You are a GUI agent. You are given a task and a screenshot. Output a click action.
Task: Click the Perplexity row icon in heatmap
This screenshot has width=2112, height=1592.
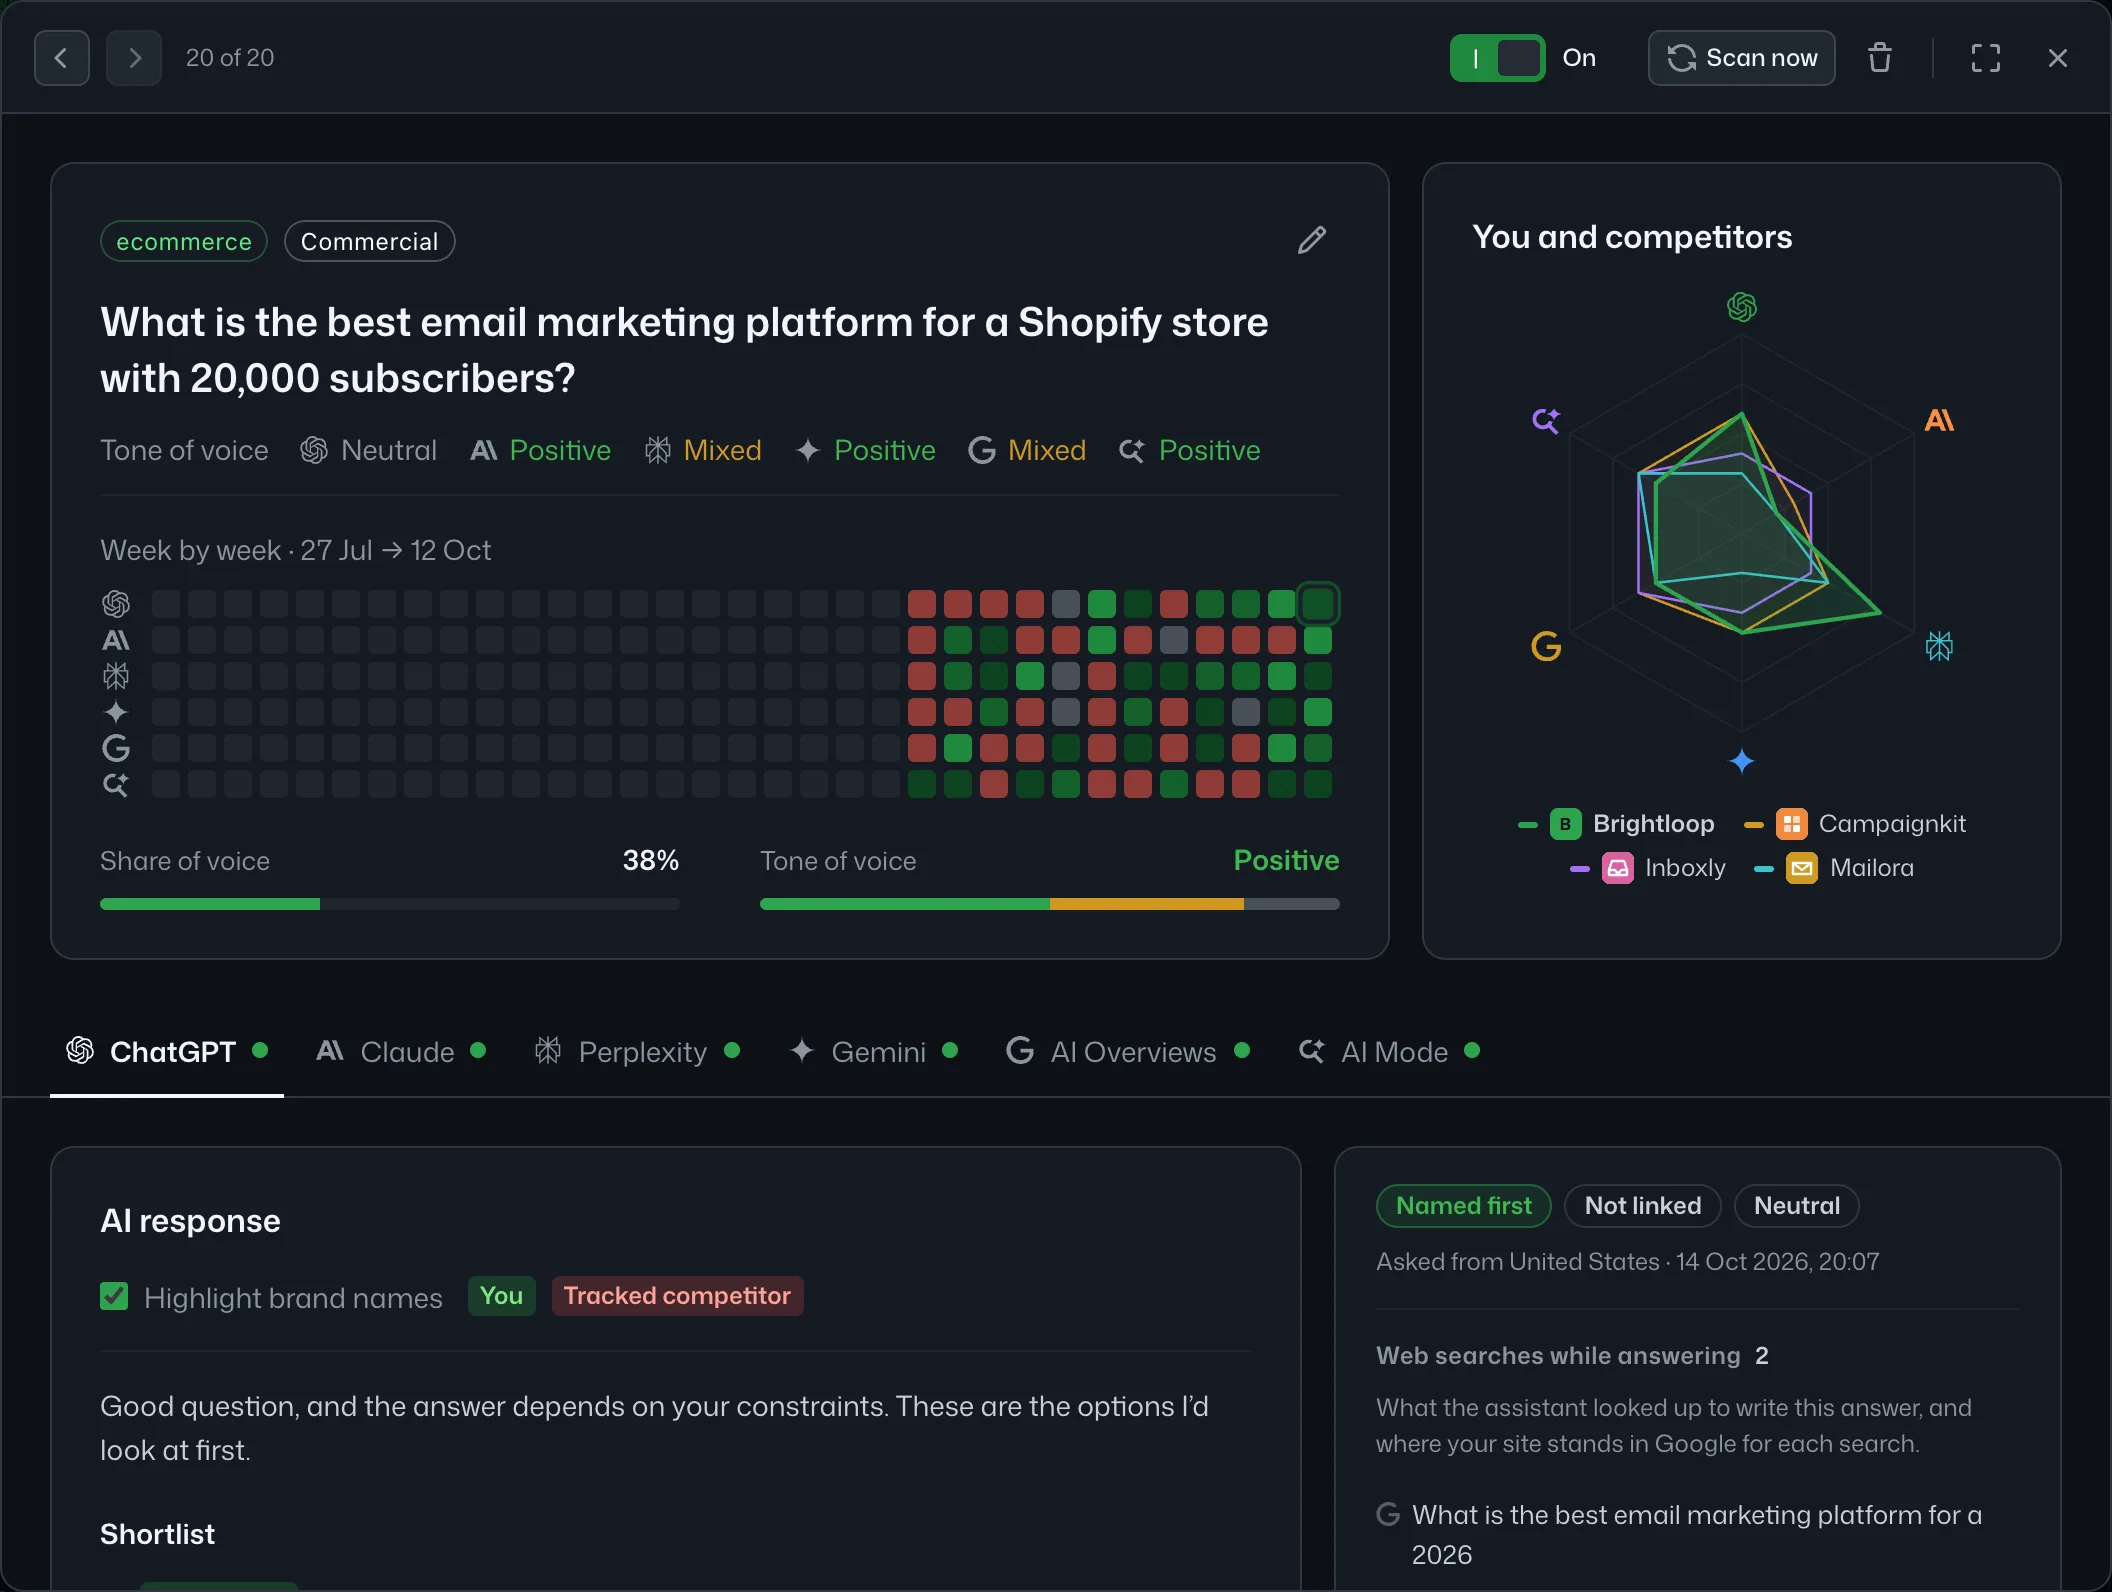pyautogui.click(x=116, y=676)
